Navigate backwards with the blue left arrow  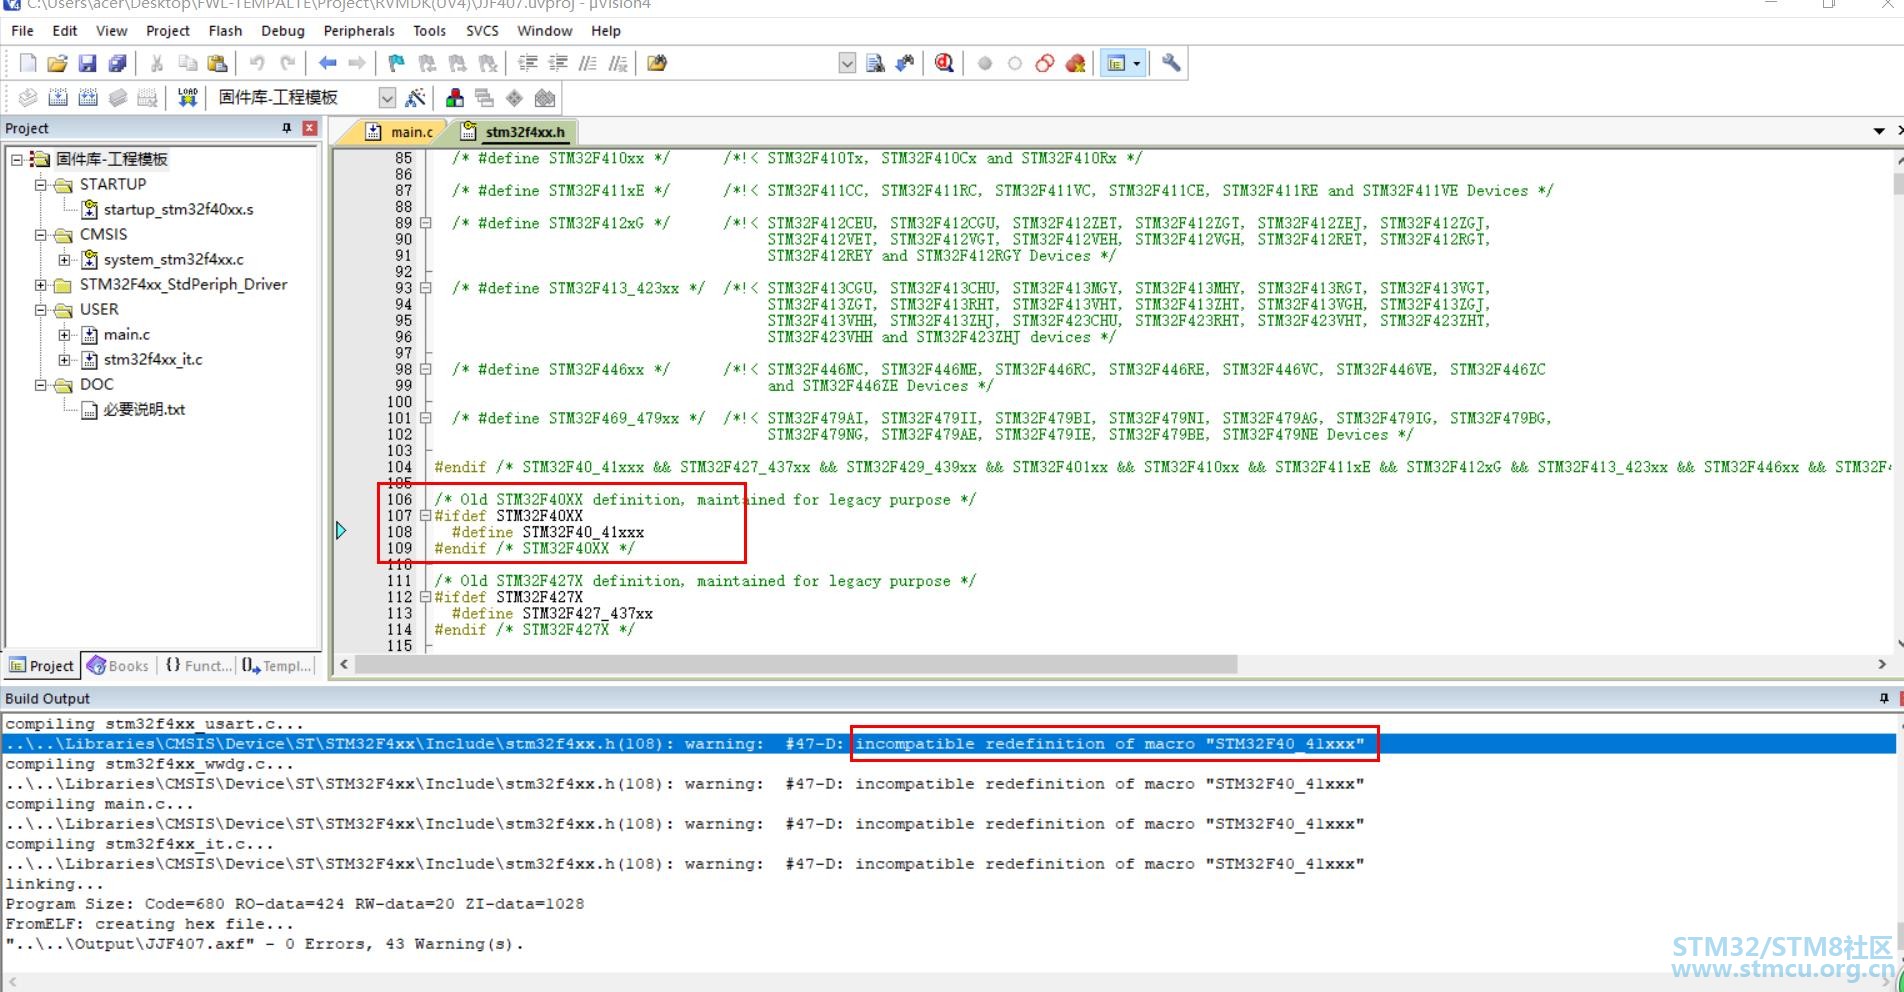(x=327, y=64)
